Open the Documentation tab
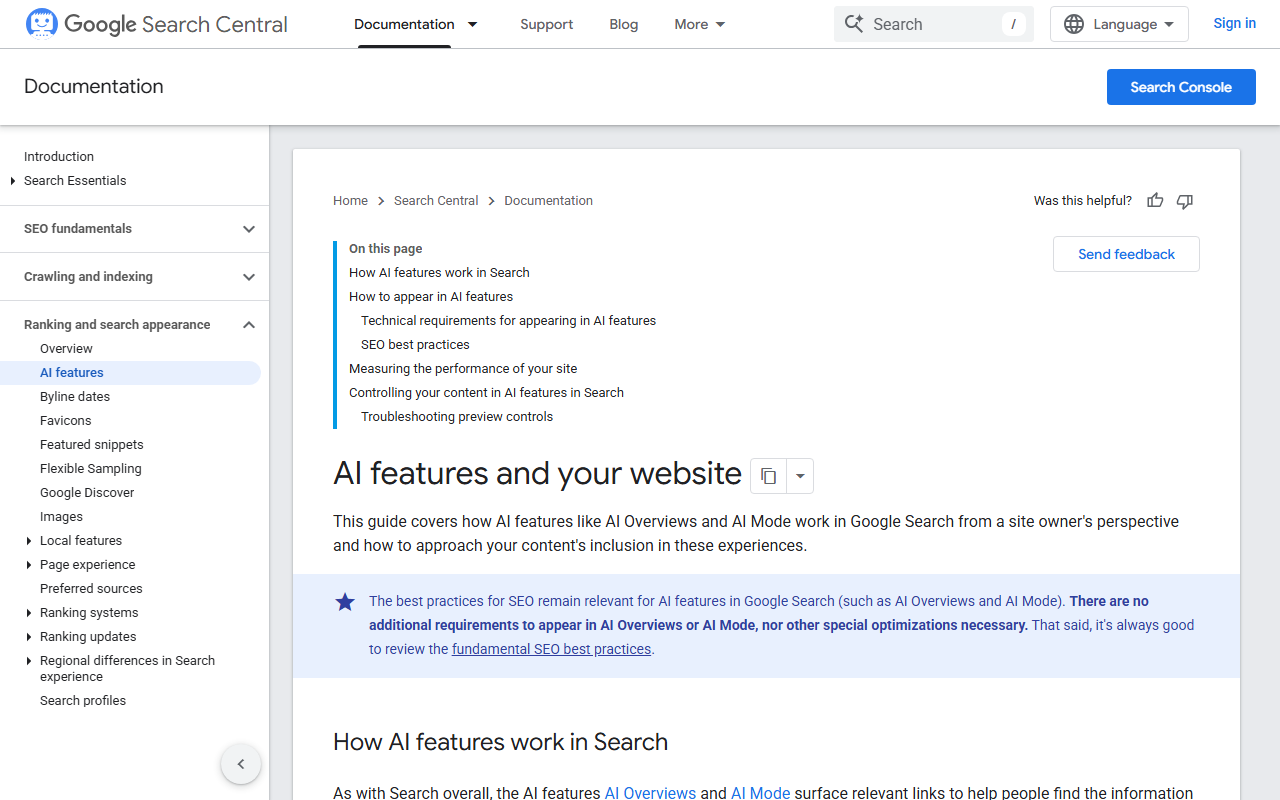This screenshot has width=1280, height=800. tap(404, 24)
